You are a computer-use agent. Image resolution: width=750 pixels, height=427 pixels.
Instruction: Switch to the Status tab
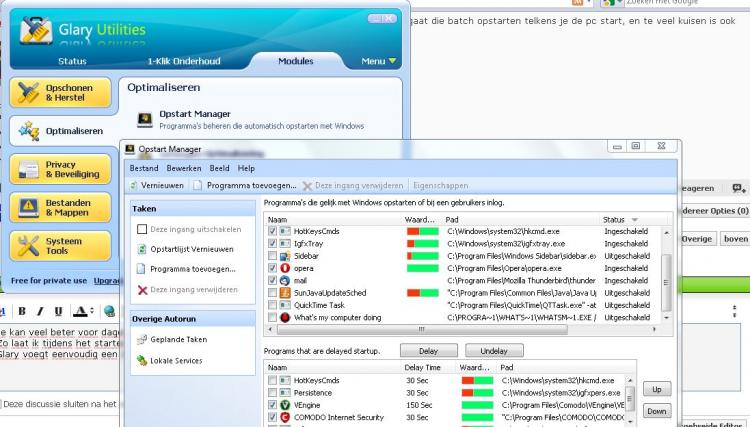[72, 61]
